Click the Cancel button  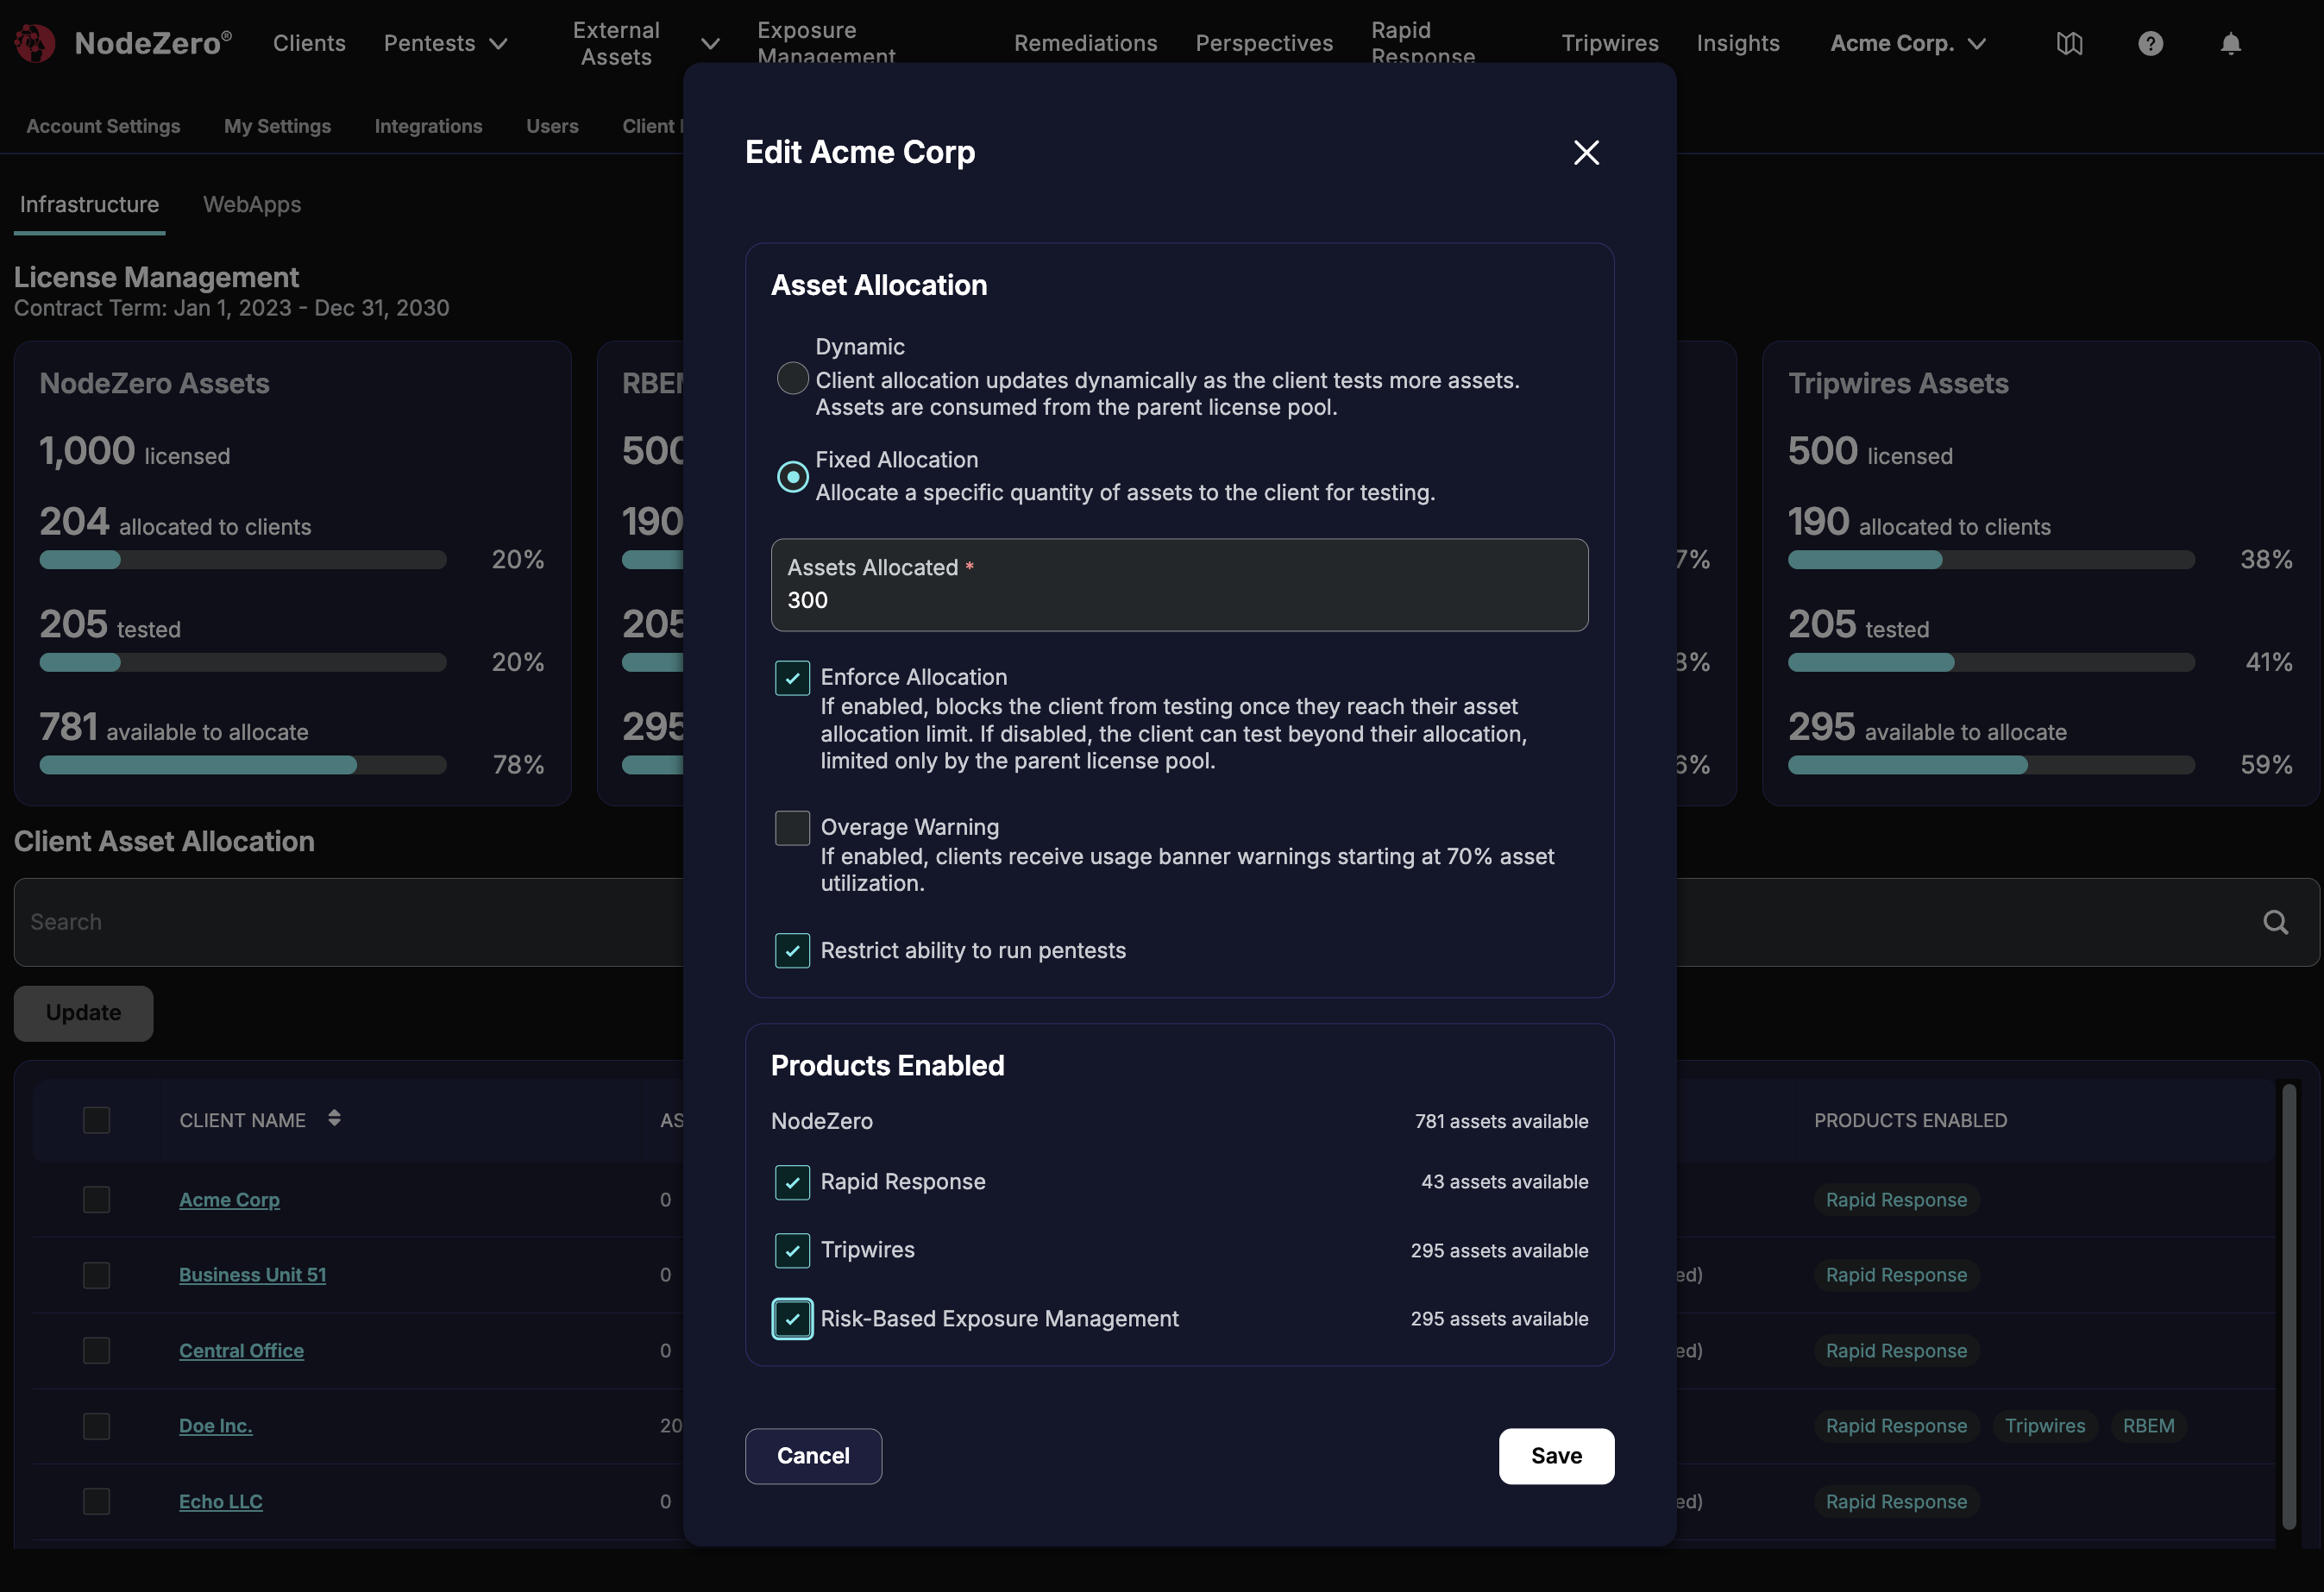pyautogui.click(x=813, y=1456)
